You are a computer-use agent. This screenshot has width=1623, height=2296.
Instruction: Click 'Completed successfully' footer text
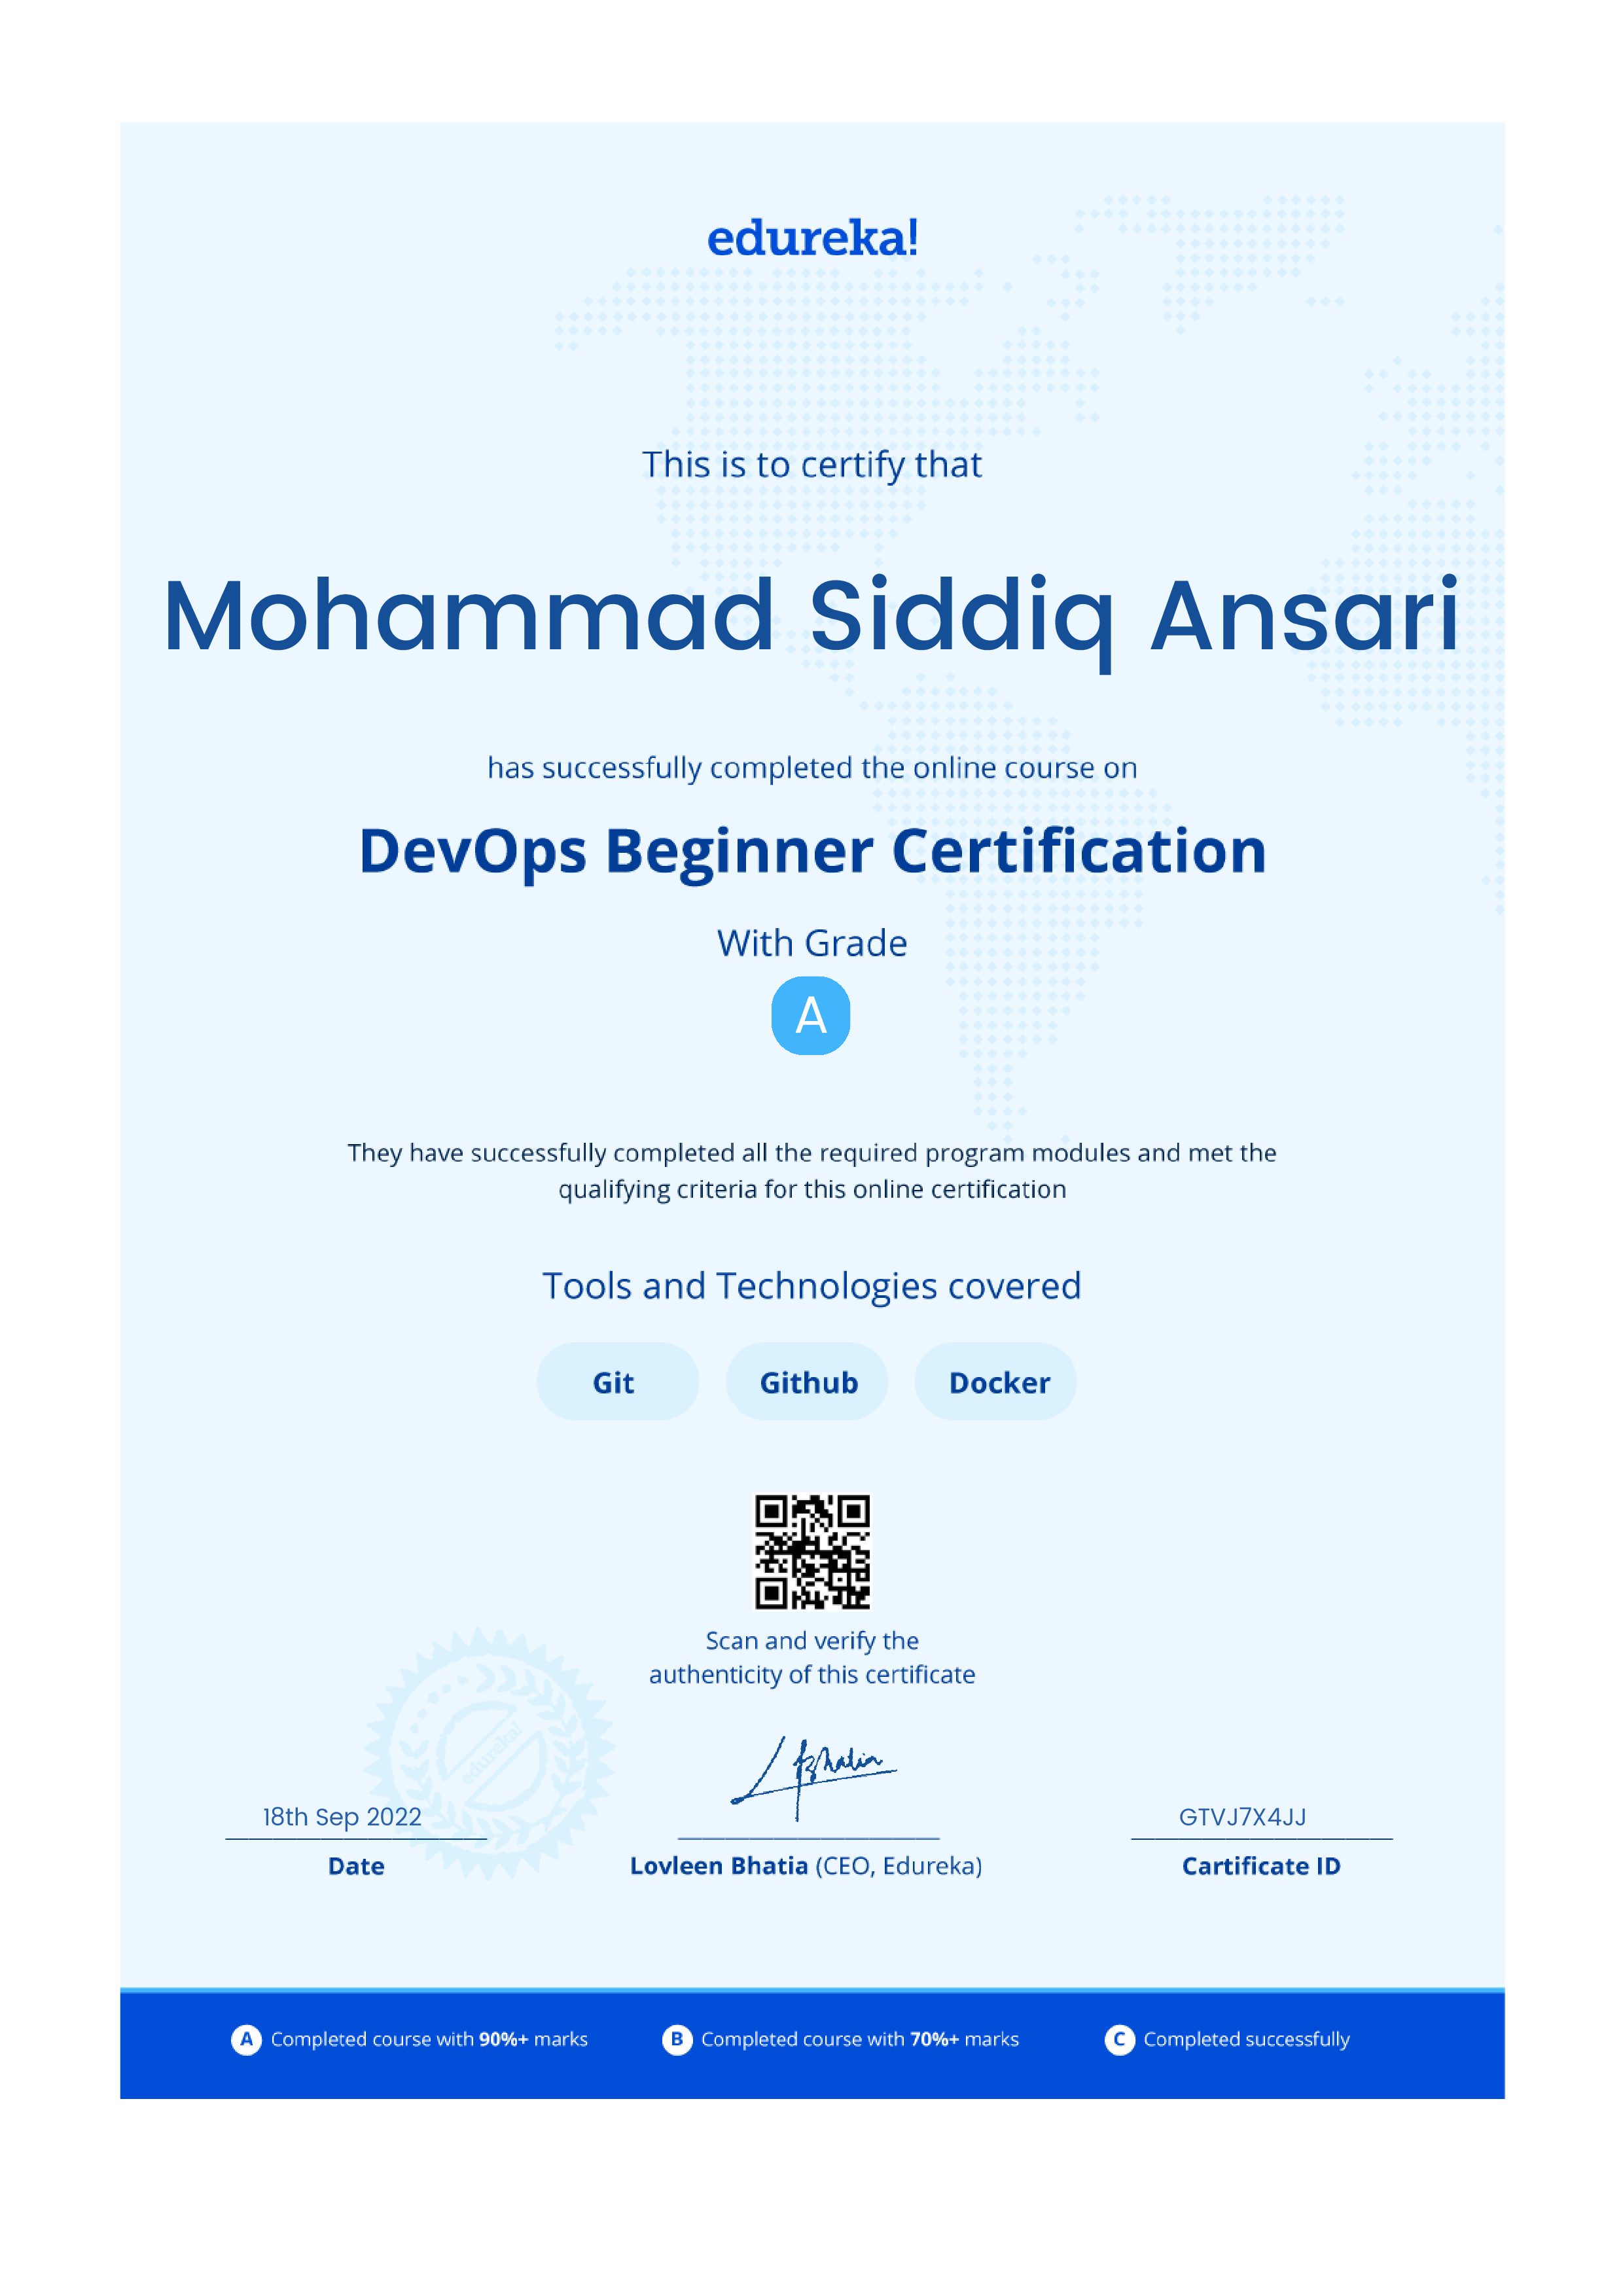coord(1247,2039)
